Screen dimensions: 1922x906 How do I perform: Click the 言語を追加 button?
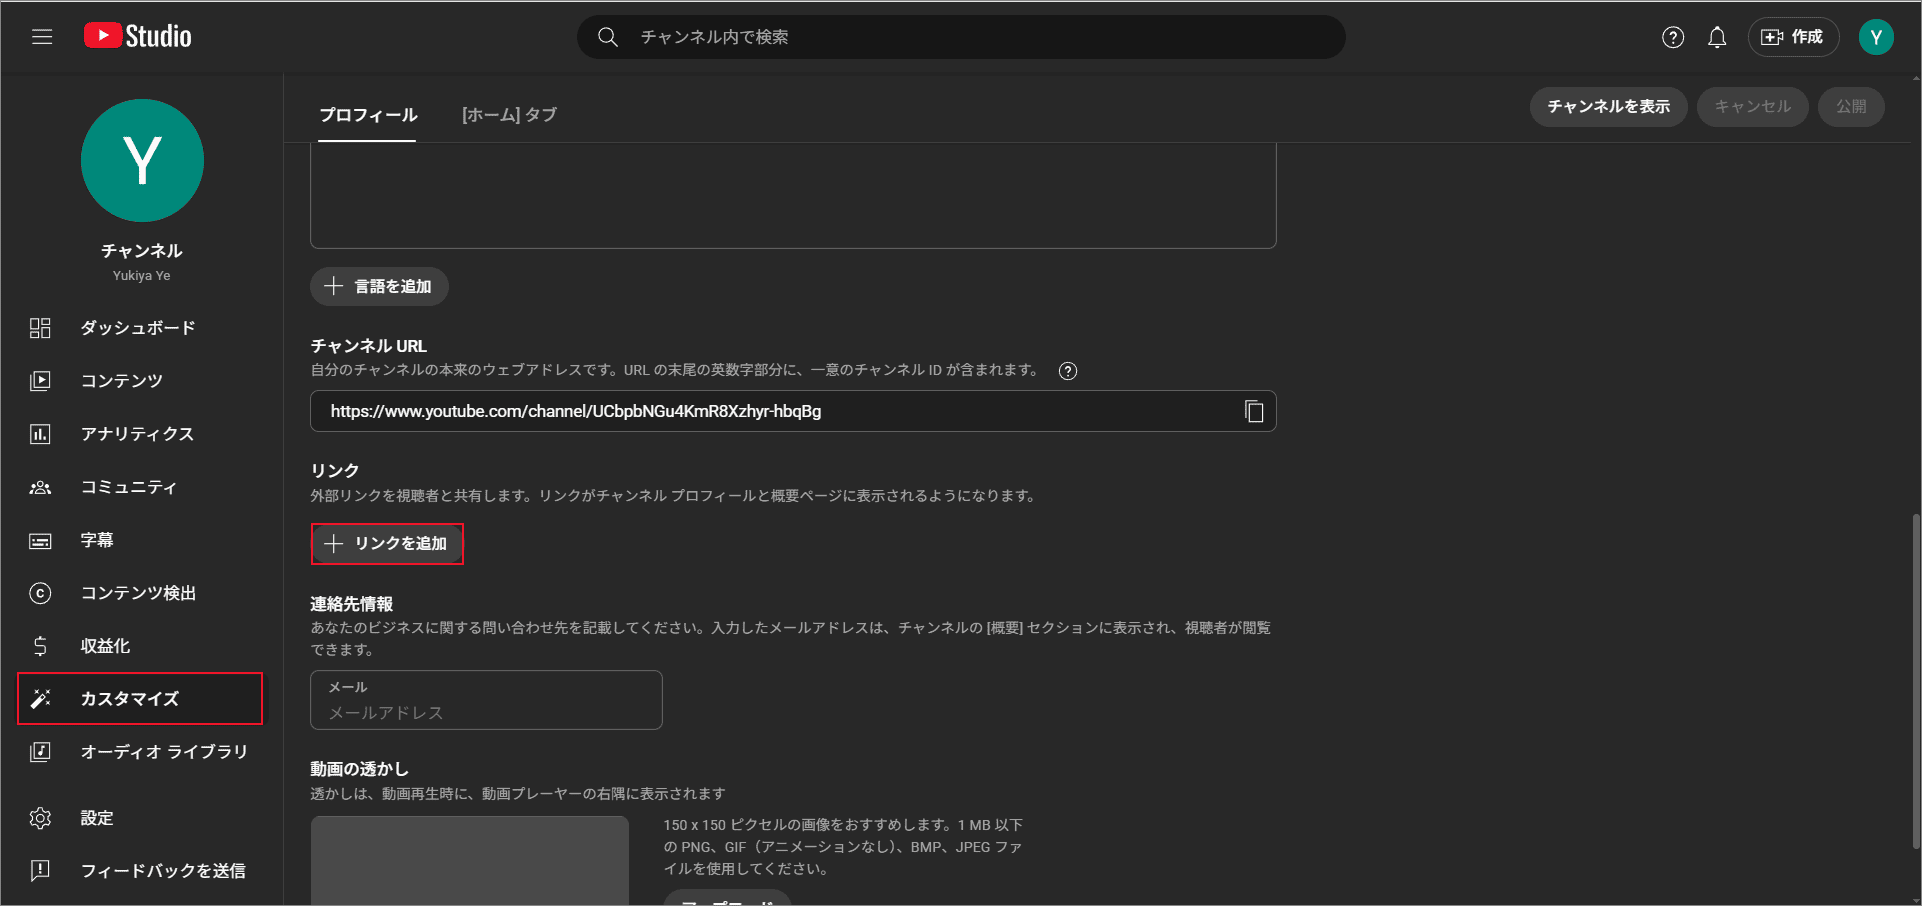coord(379,286)
